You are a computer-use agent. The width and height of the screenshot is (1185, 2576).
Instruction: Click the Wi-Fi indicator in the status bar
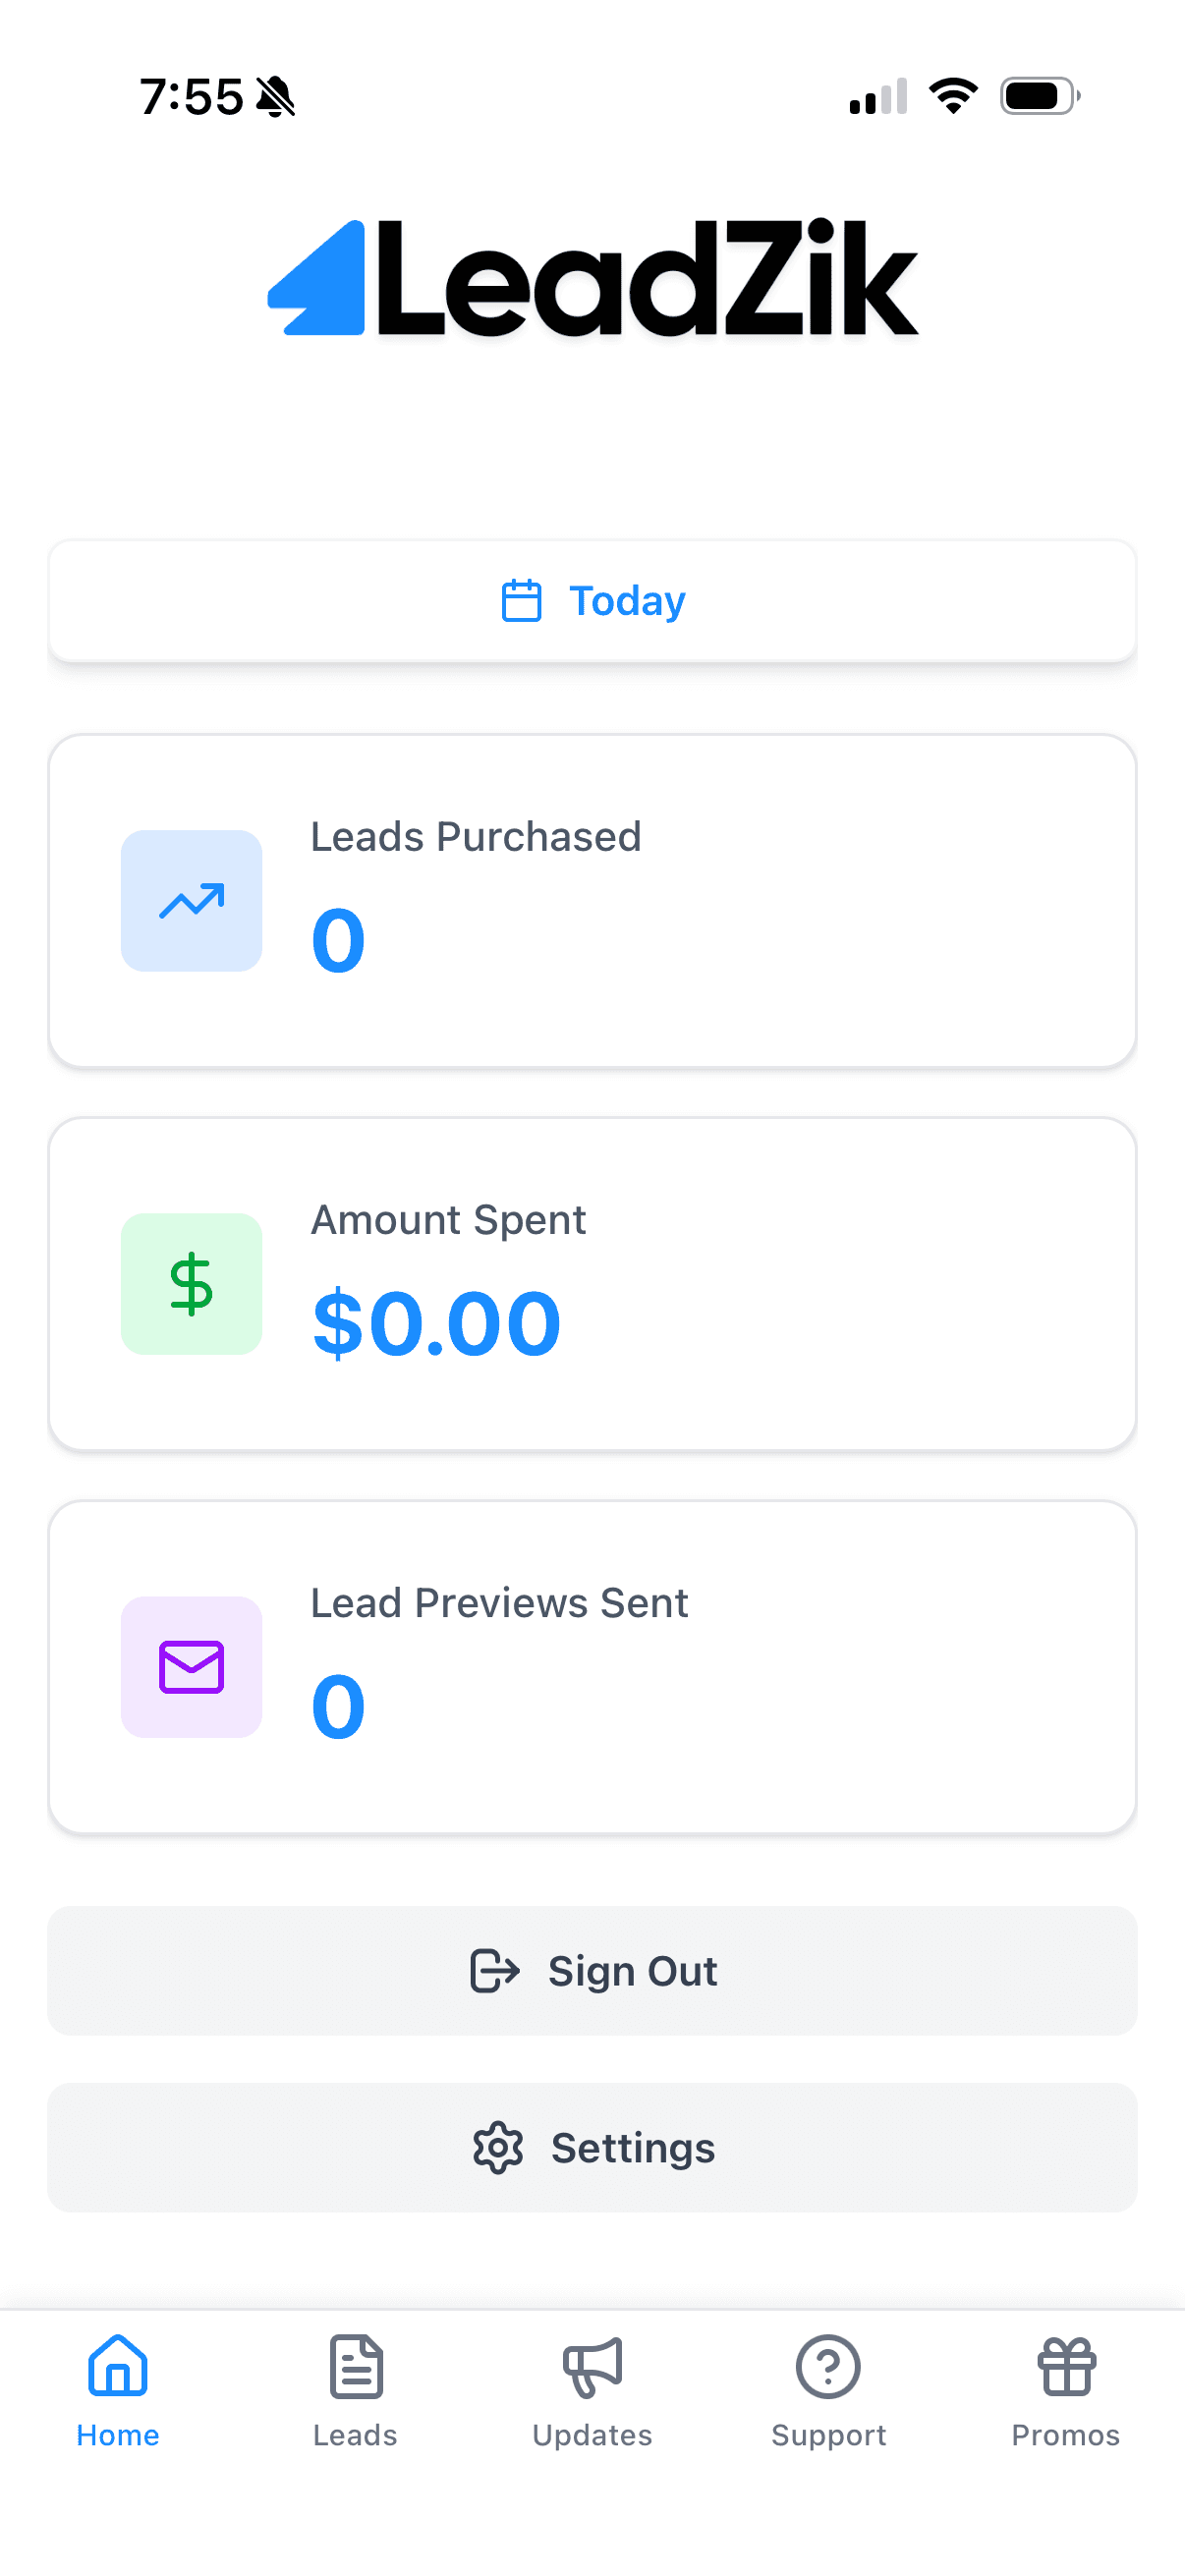(953, 94)
